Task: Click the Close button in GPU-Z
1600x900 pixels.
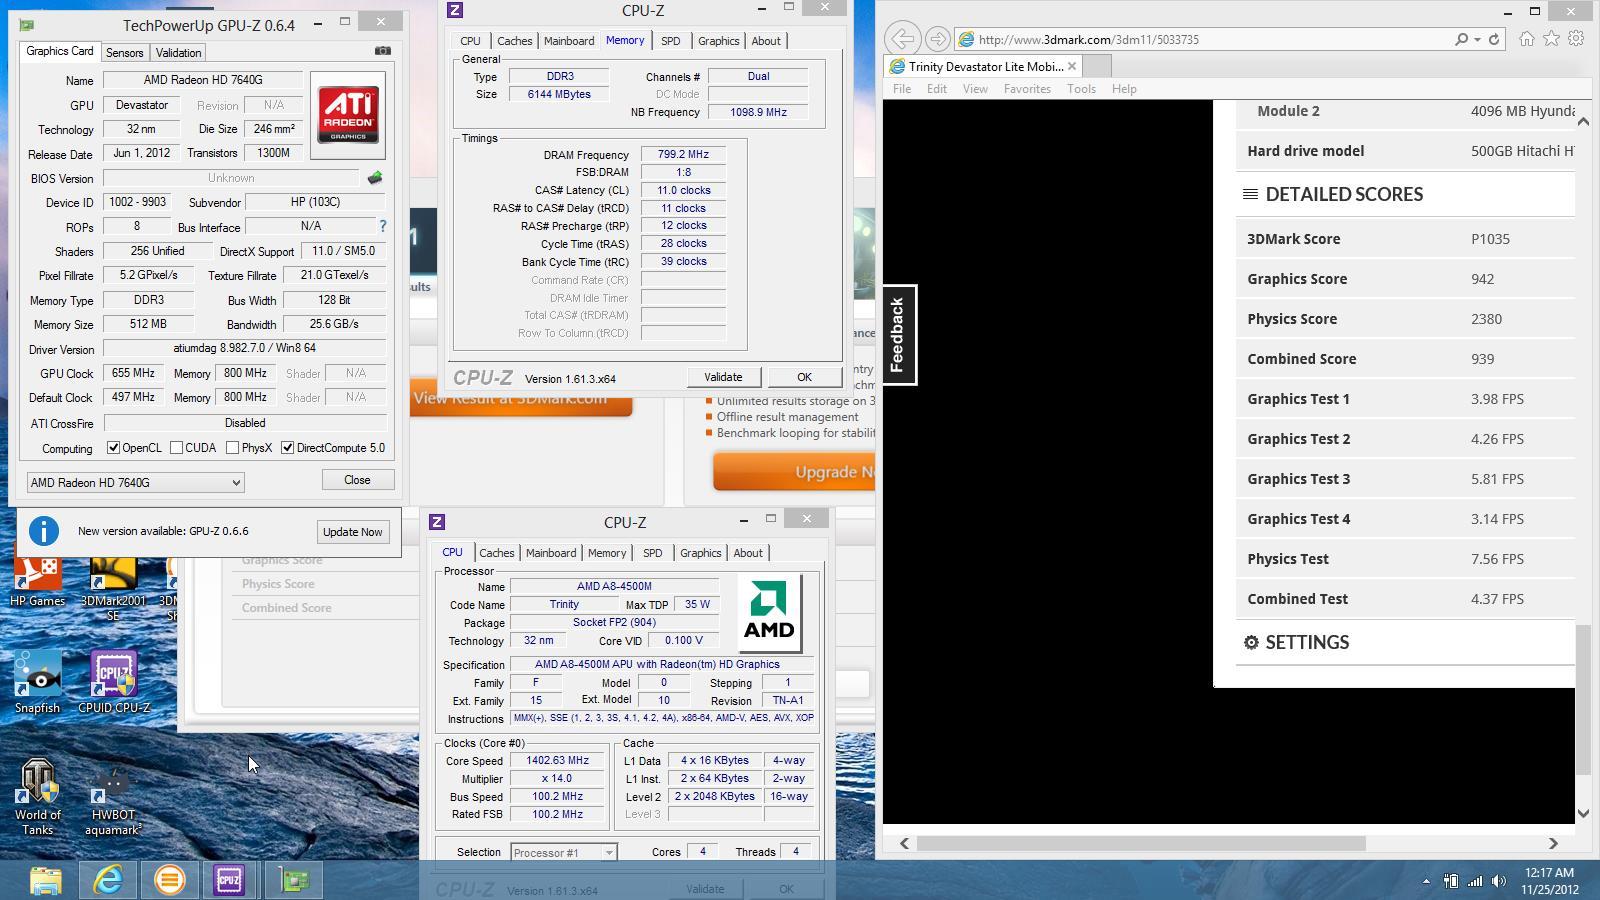Action: pos(357,480)
